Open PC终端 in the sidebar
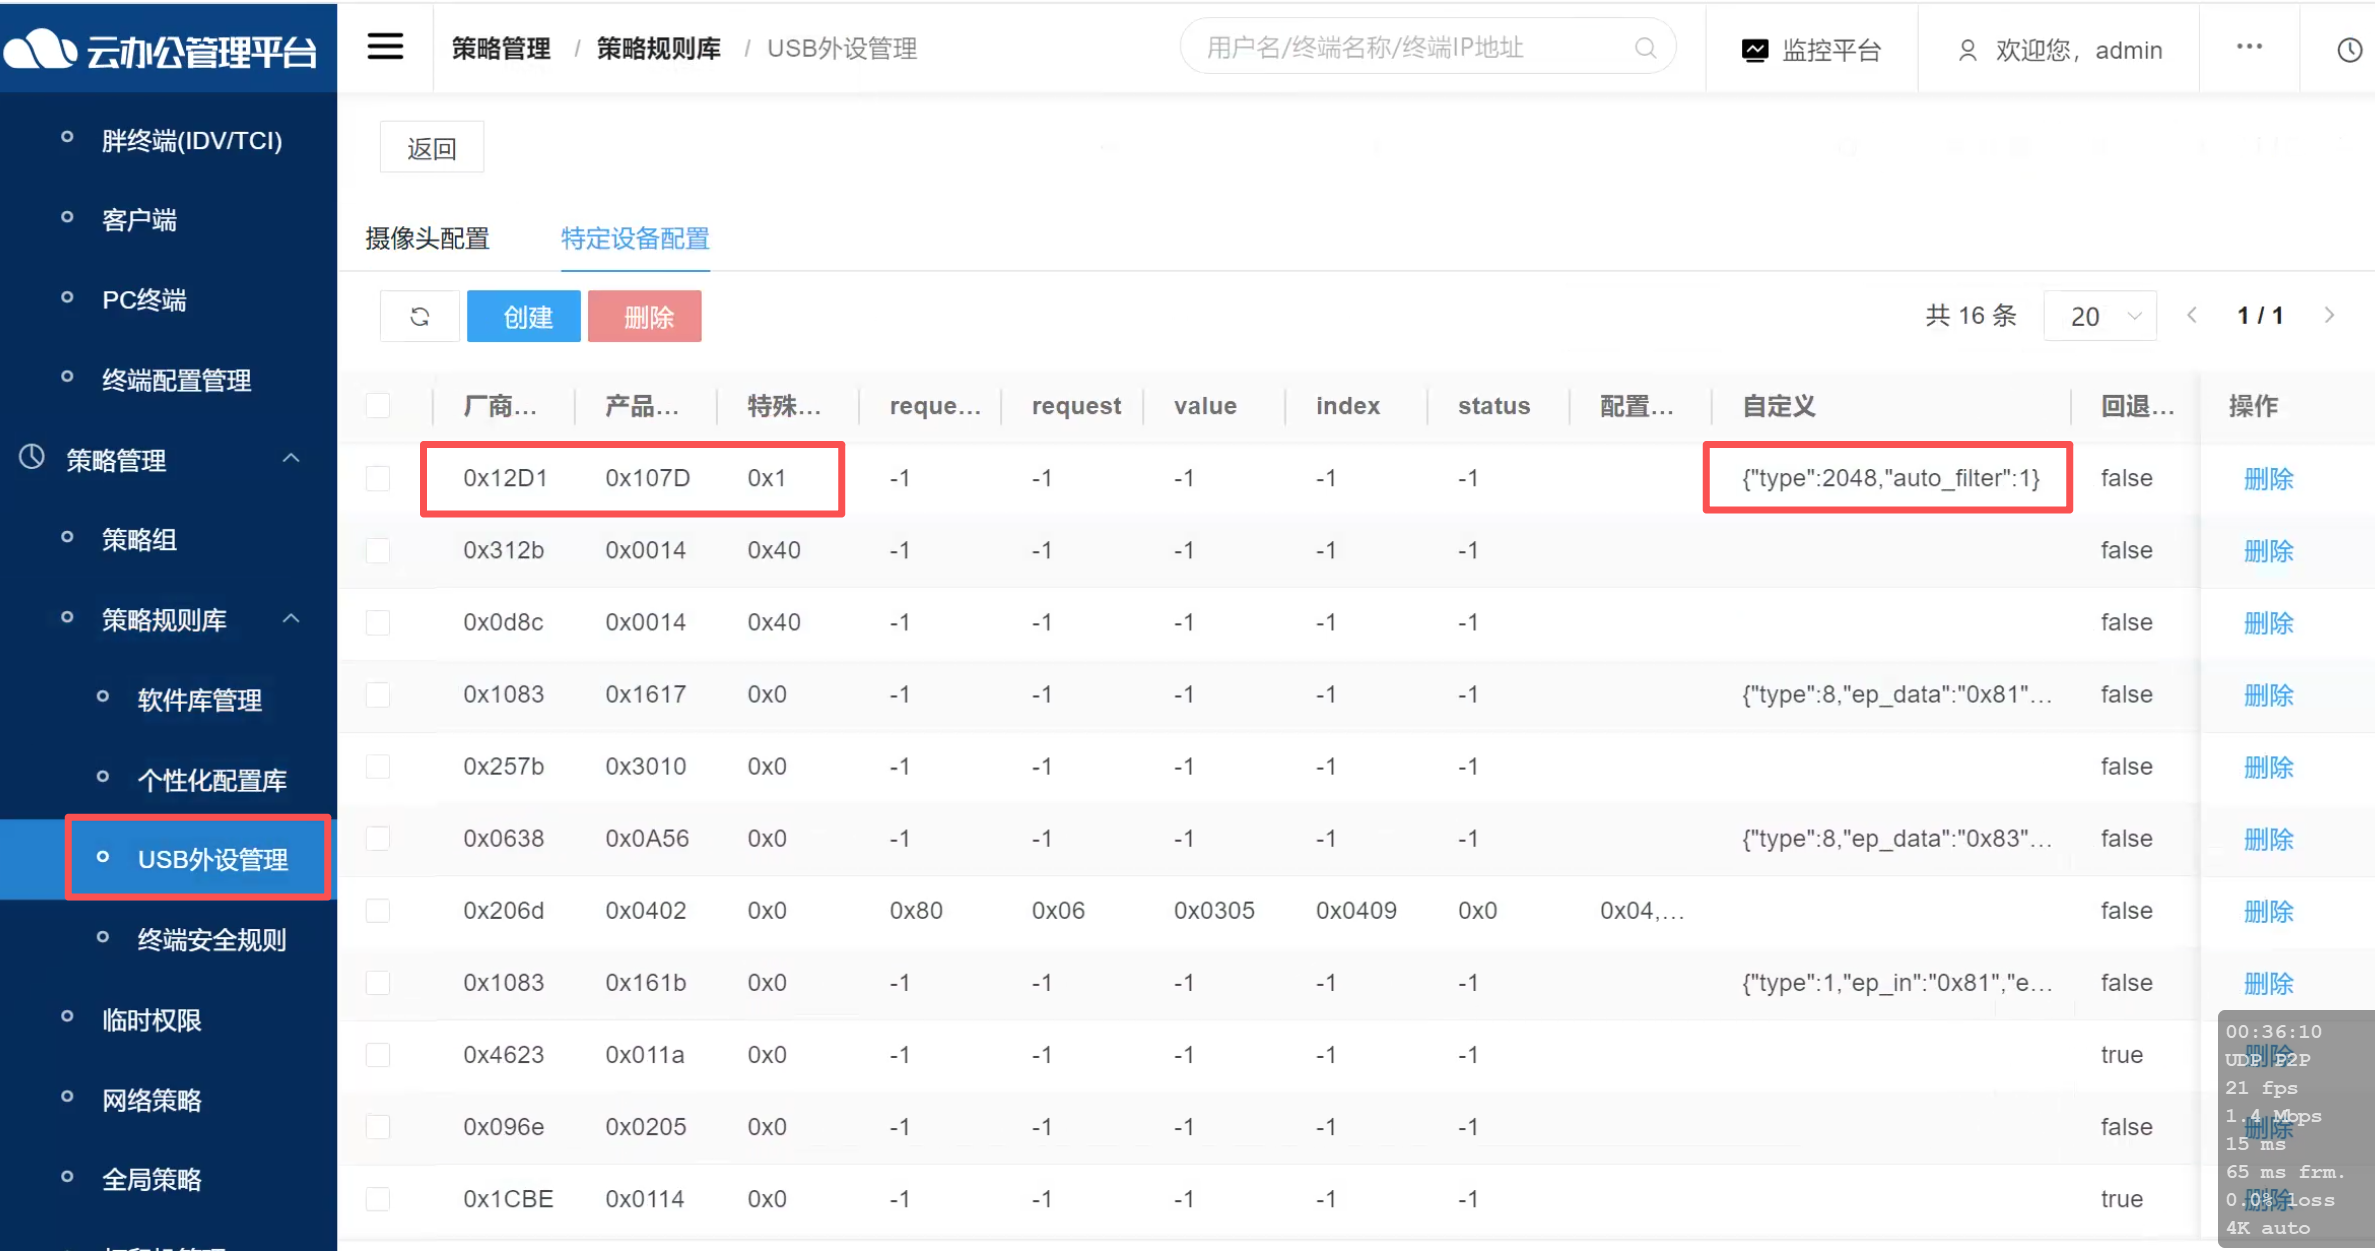This screenshot has width=2375, height=1251. 144,300
